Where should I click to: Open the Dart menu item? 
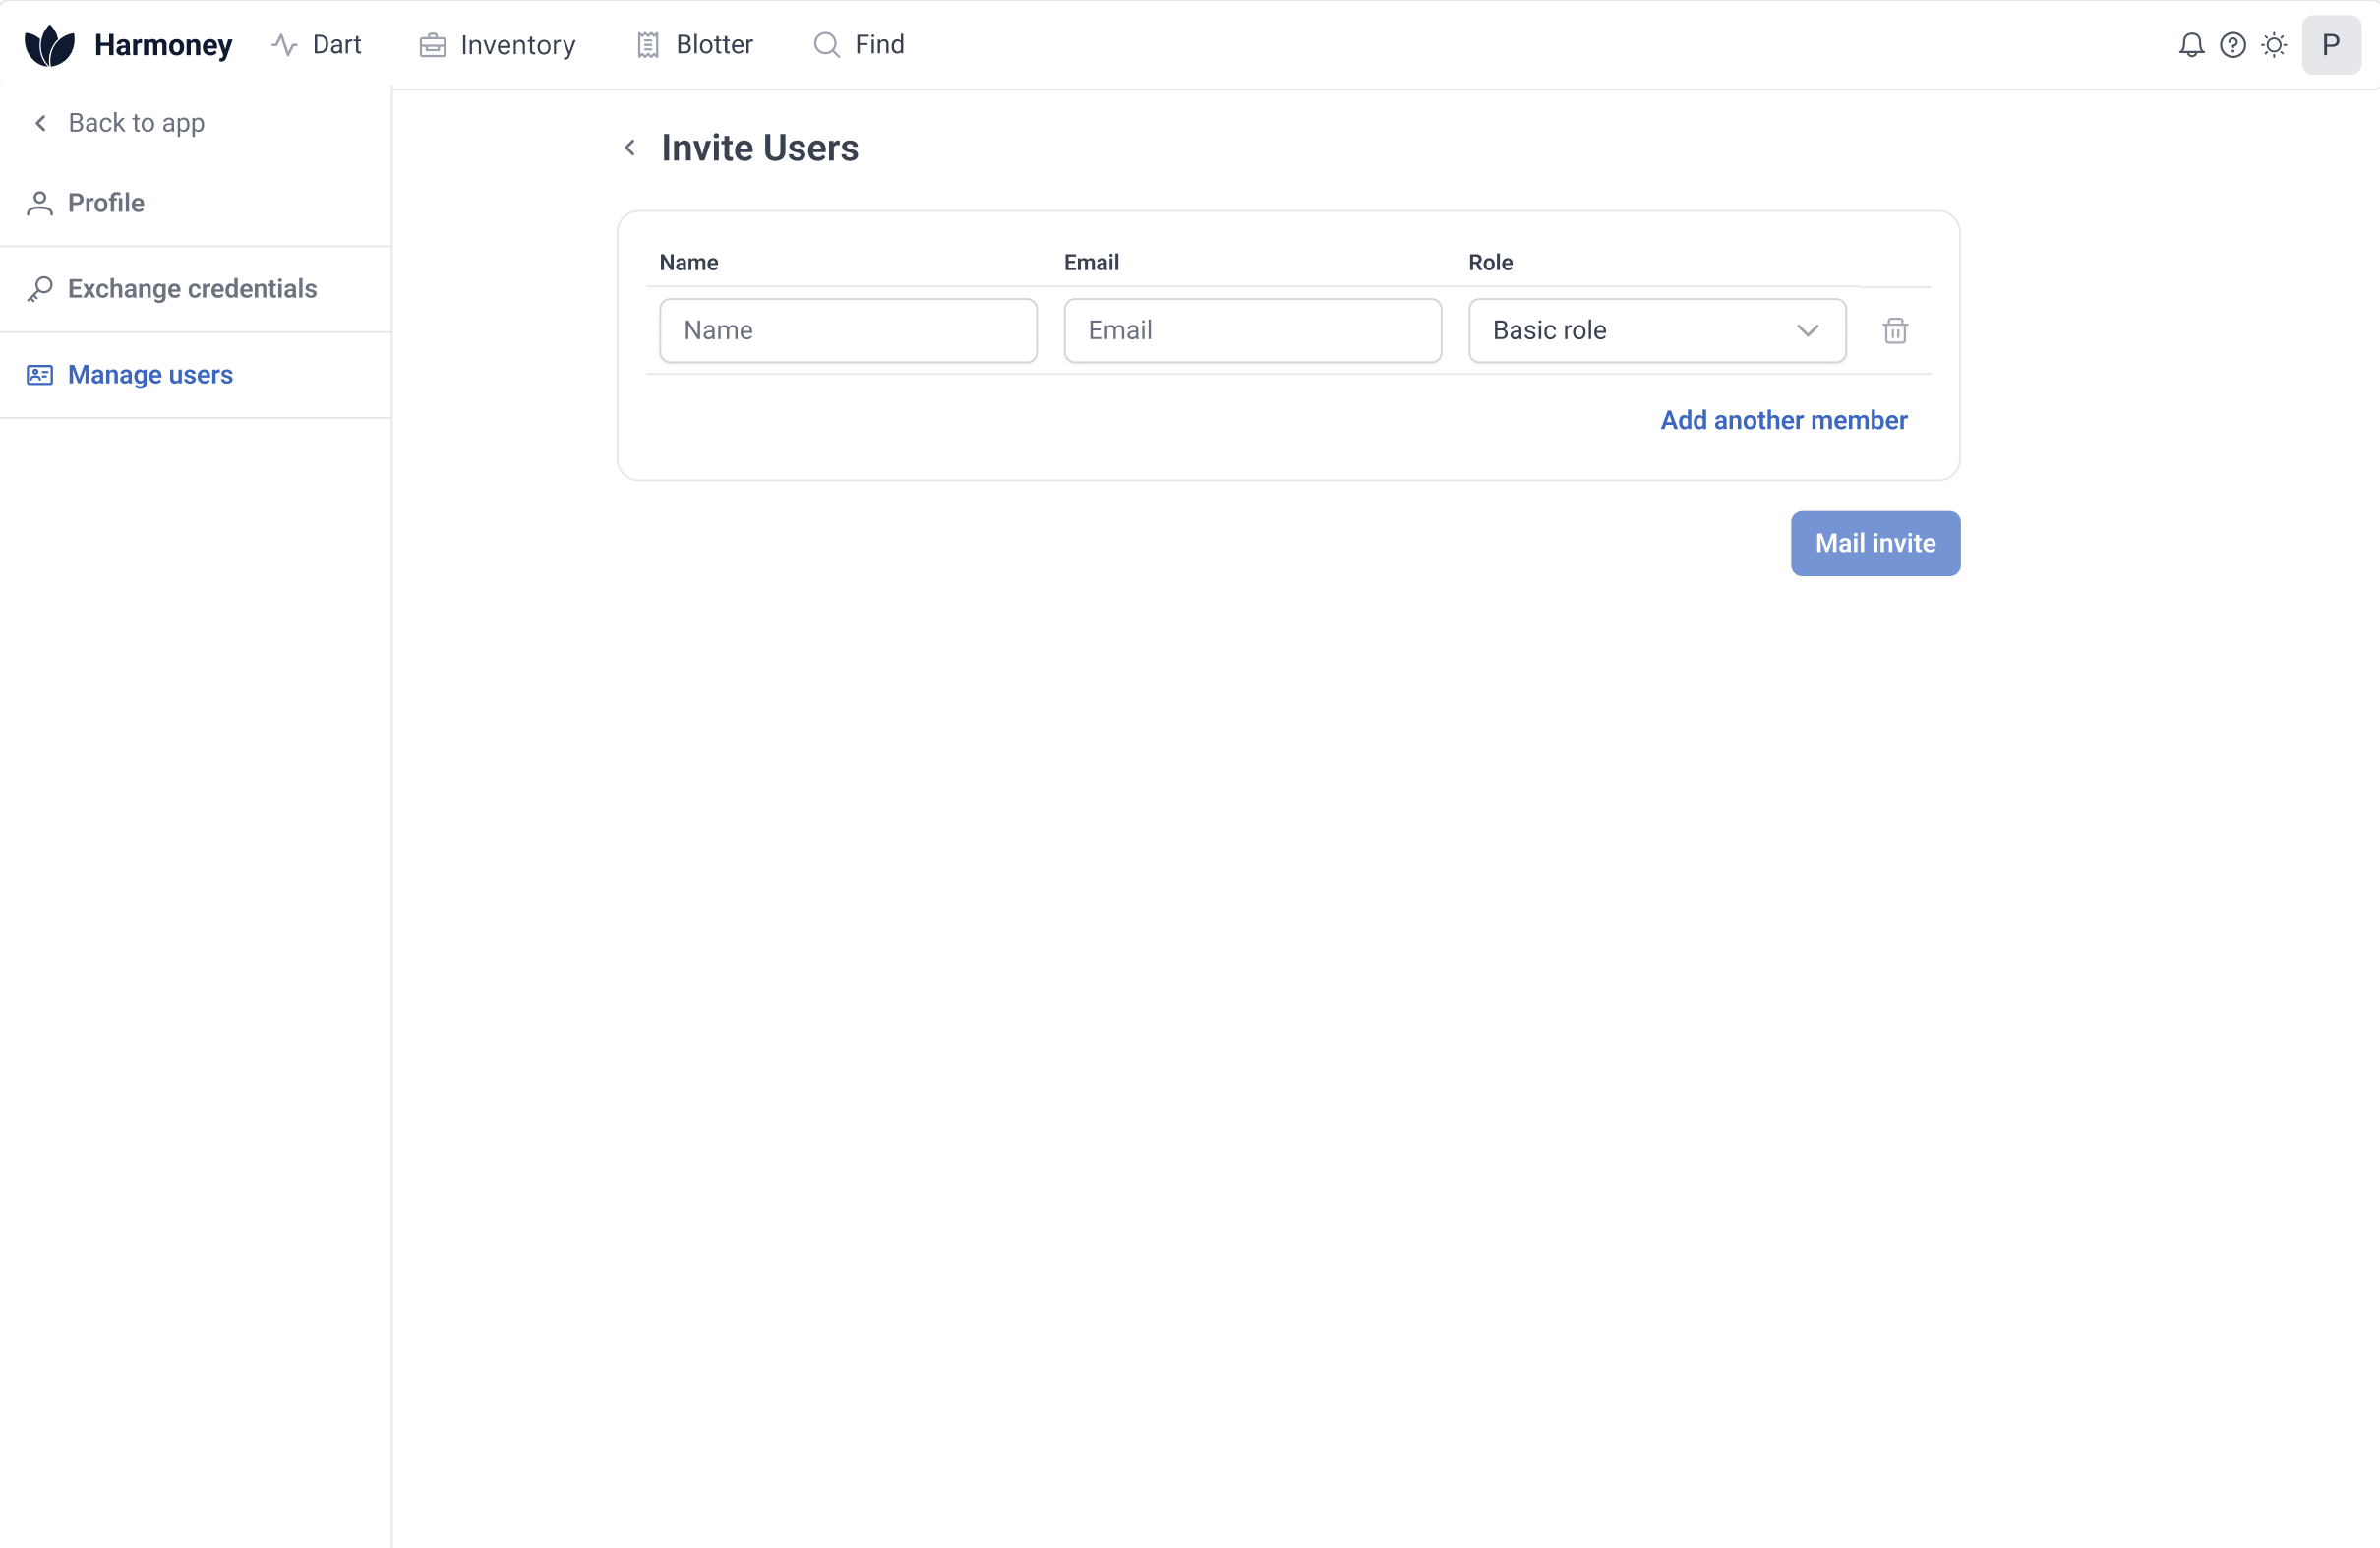click(x=317, y=45)
